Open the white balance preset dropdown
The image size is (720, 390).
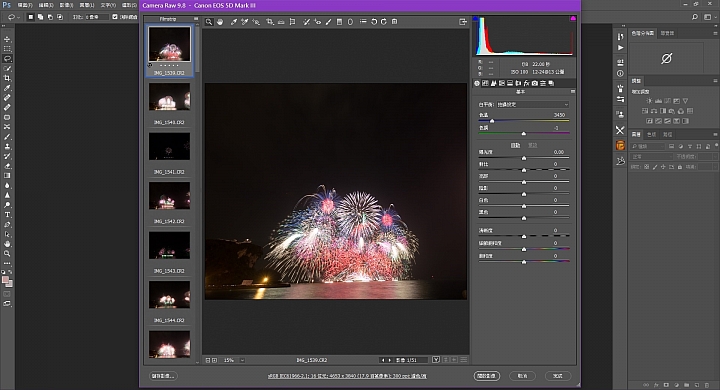point(533,104)
